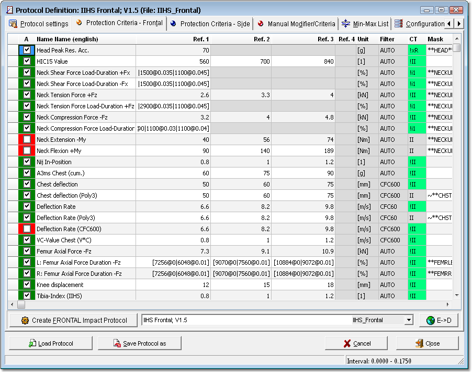Click the Close button icon
The width and height of the screenshot is (472, 373).
(x=419, y=344)
